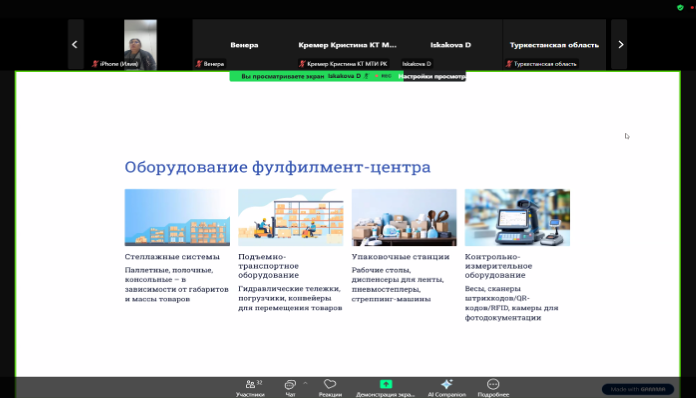Start Демонстрация экрана screen share
696x398 pixels.
pos(385,388)
